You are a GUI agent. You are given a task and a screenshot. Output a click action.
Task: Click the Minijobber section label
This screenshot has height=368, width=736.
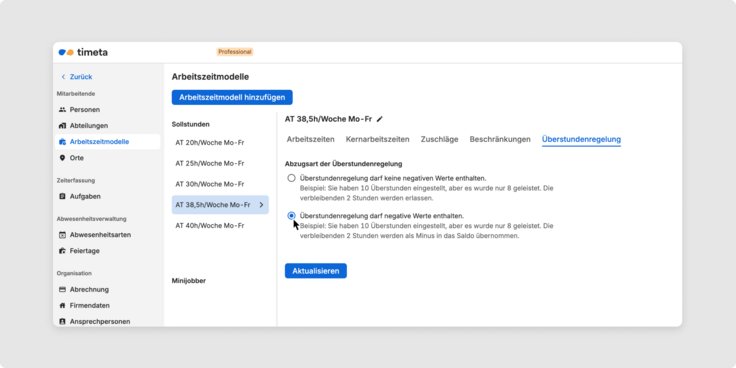pyautogui.click(x=189, y=281)
